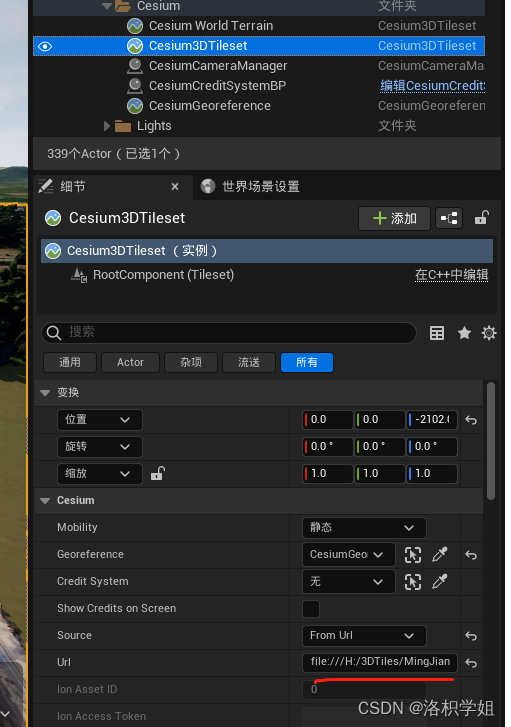Open Source From Url dropdown
511x727 pixels.
pos(364,636)
